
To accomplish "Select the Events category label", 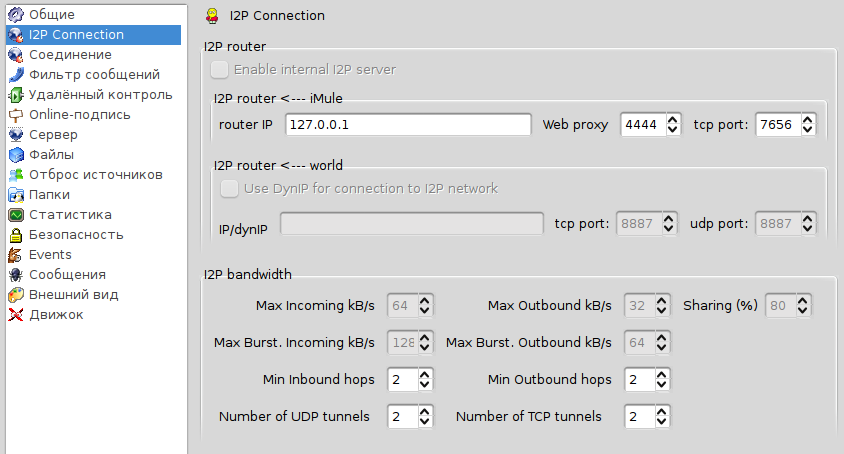I will tap(50, 255).
